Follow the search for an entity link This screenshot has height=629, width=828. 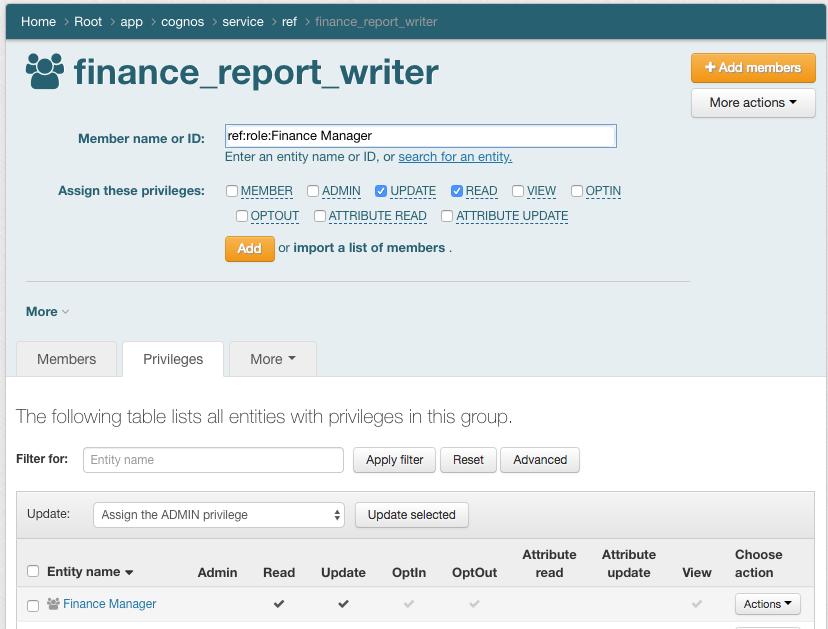pos(455,157)
